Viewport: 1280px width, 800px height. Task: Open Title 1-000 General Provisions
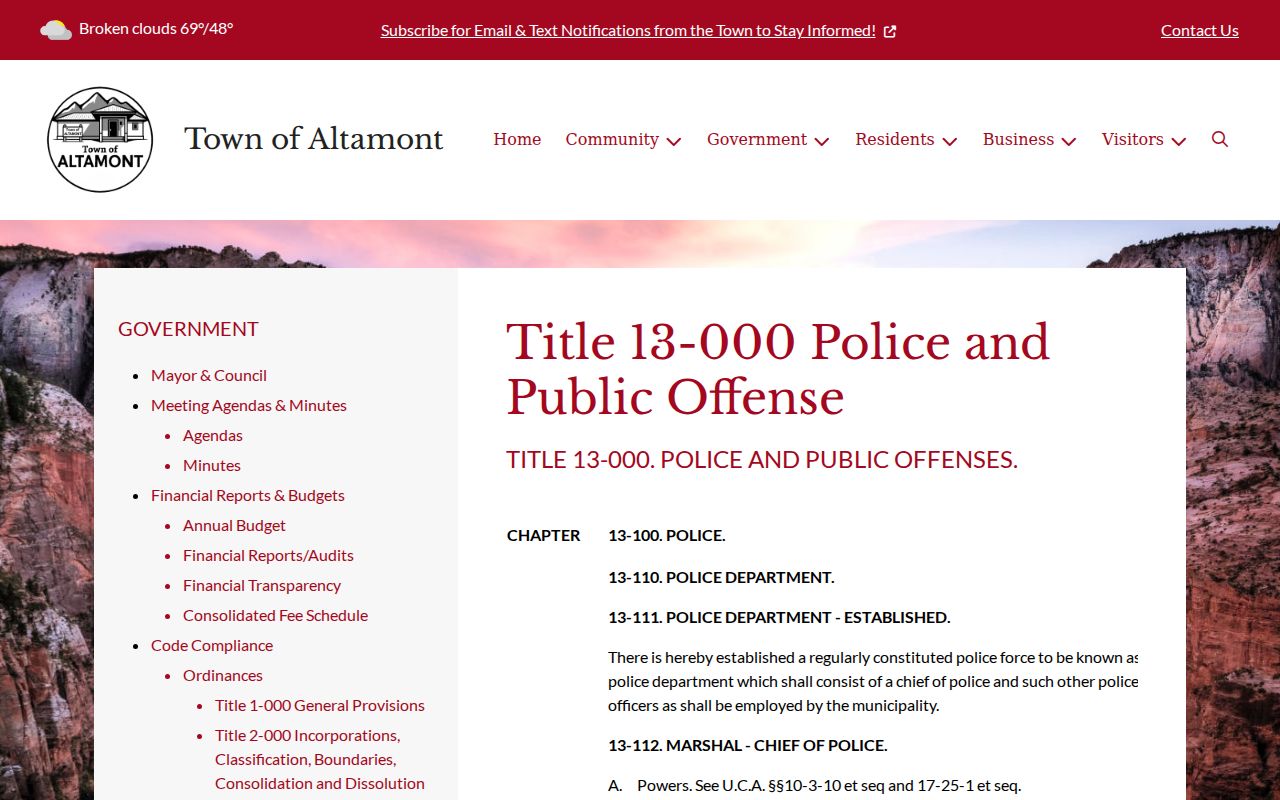320,705
